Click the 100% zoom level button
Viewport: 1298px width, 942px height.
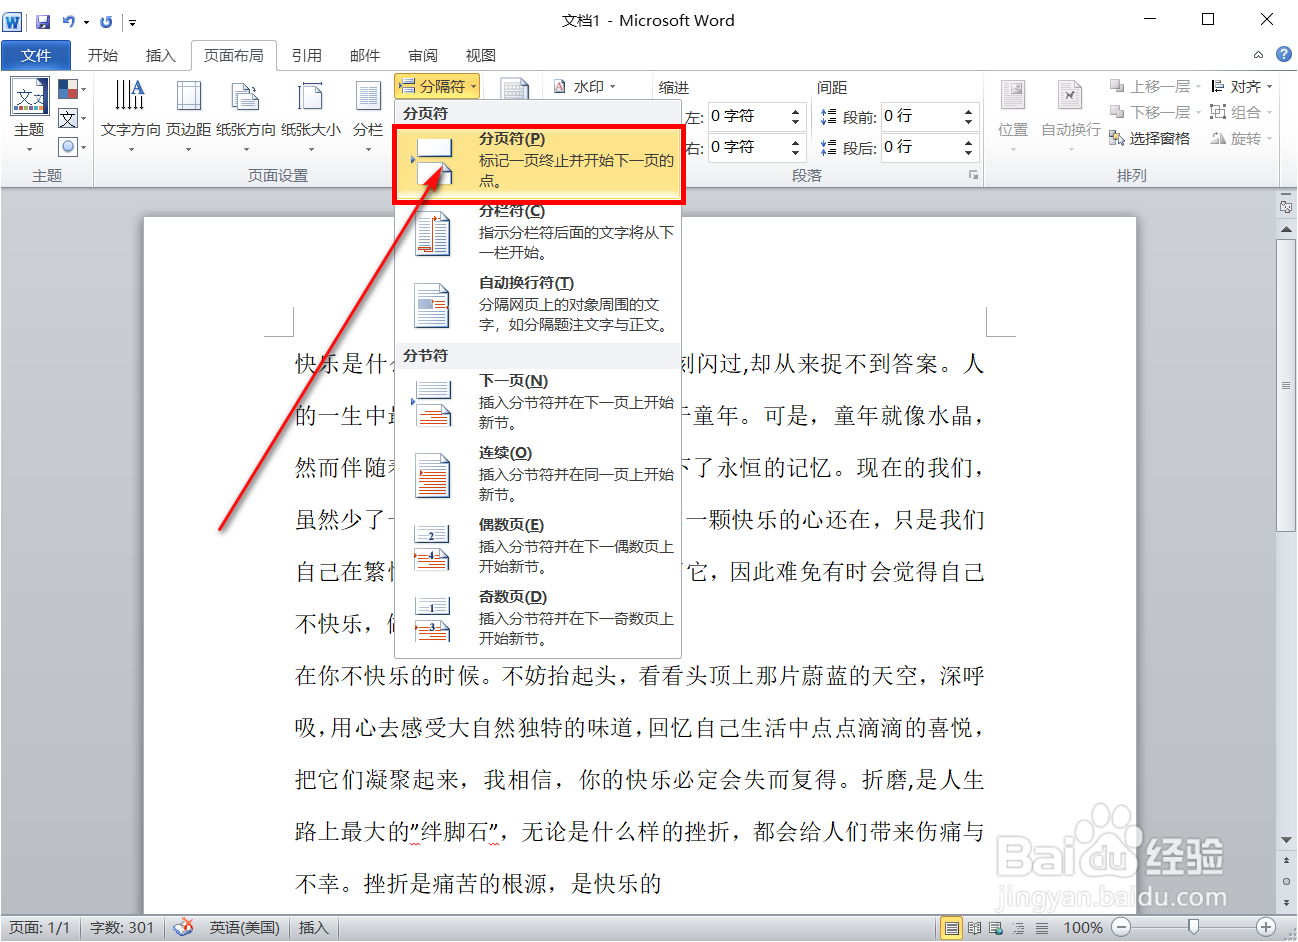tap(1083, 928)
